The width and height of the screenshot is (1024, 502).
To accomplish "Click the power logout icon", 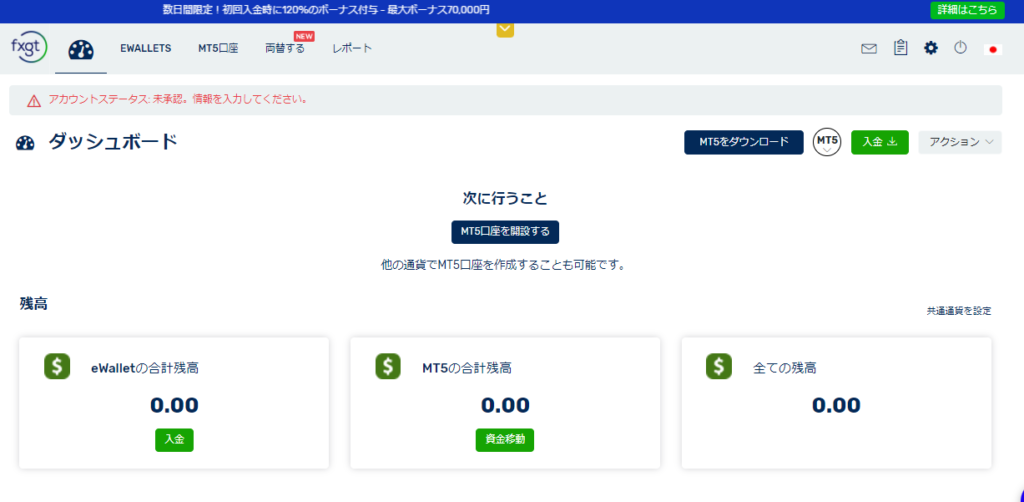I will (960, 48).
